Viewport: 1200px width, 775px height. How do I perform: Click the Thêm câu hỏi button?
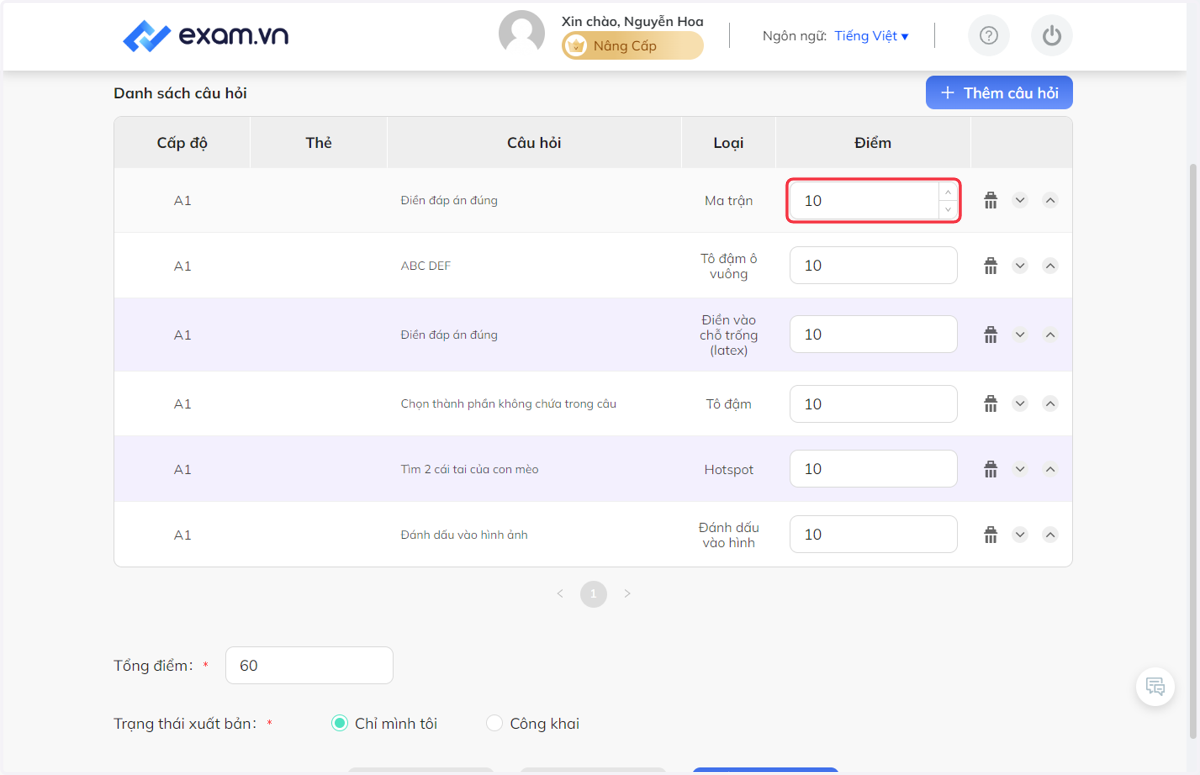point(999,93)
